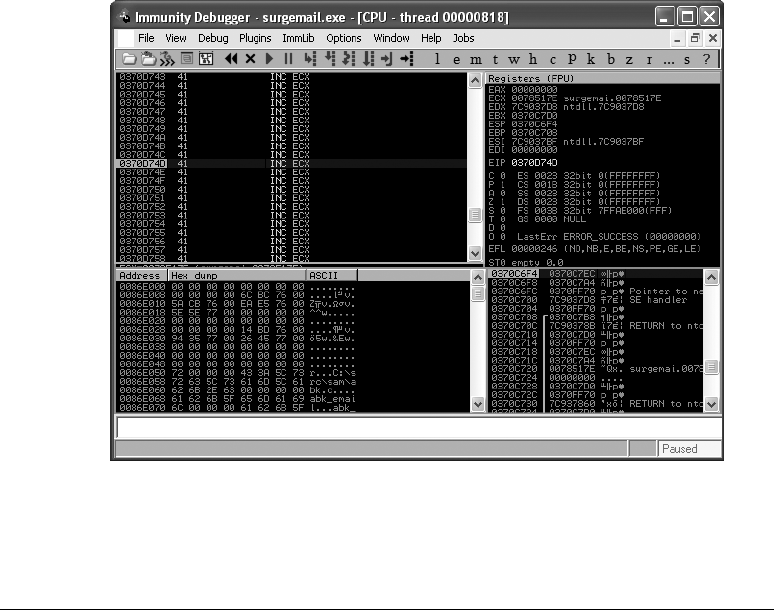Click the ? help toolbar button
Viewport: 774px width, 610px height.
[x=706, y=59]
